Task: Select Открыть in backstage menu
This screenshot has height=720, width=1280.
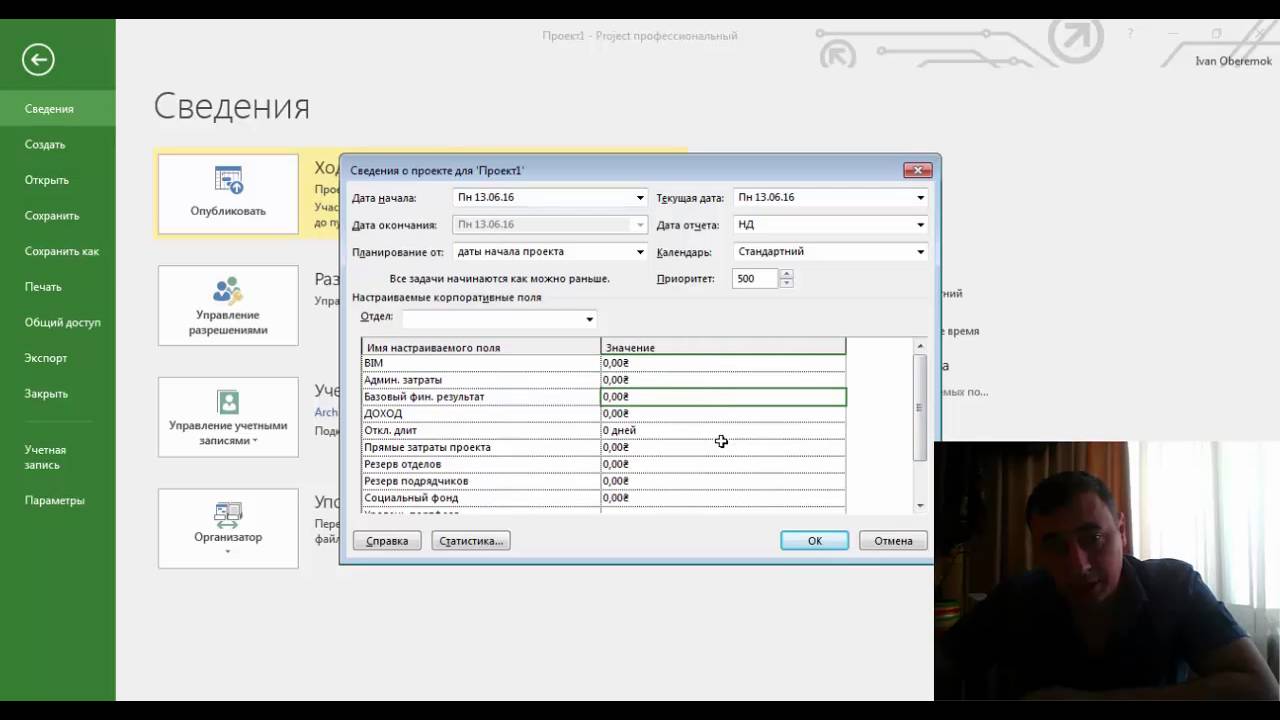Action: pyautogui.click(x=58, y=180)
